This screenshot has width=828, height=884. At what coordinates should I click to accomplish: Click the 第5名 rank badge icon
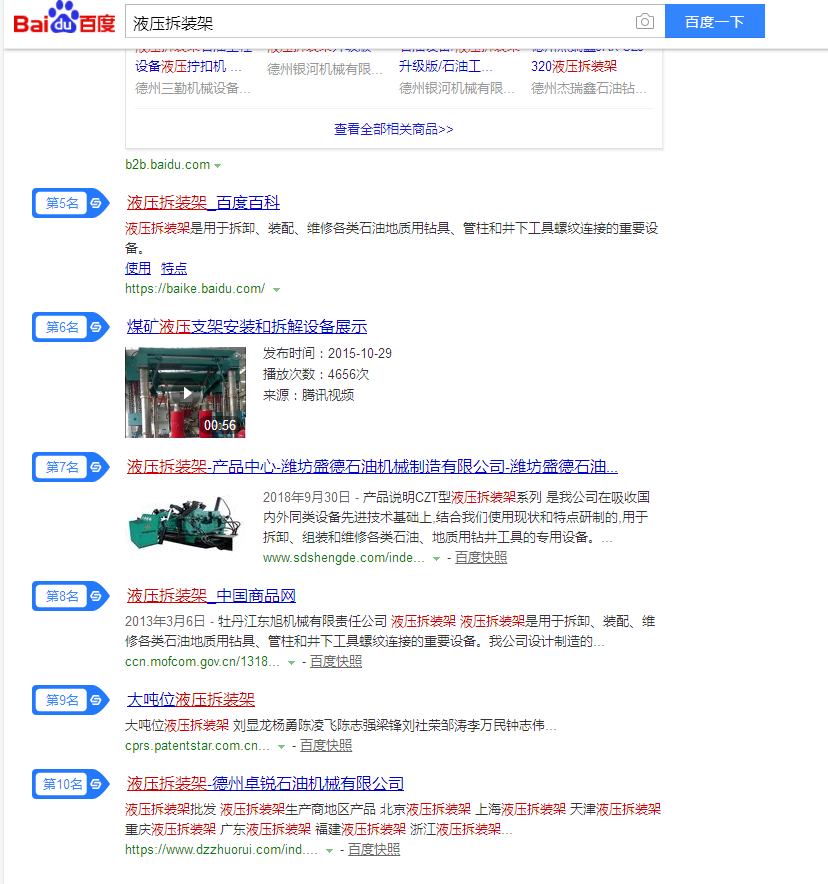point(70,203)
